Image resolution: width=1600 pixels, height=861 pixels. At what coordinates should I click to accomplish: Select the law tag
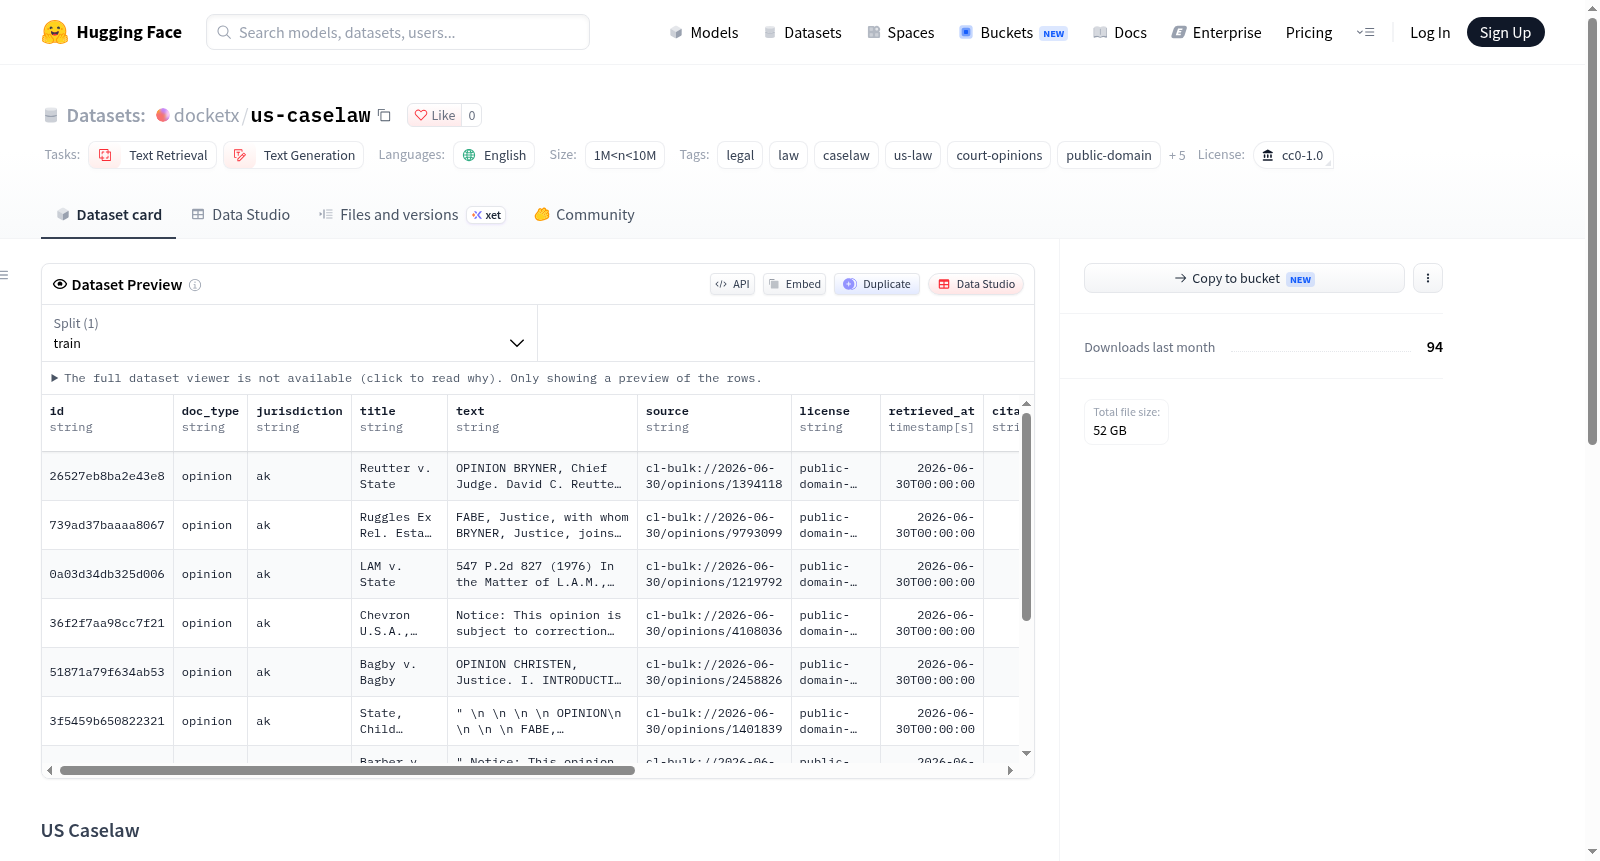(x=788, y=155)
